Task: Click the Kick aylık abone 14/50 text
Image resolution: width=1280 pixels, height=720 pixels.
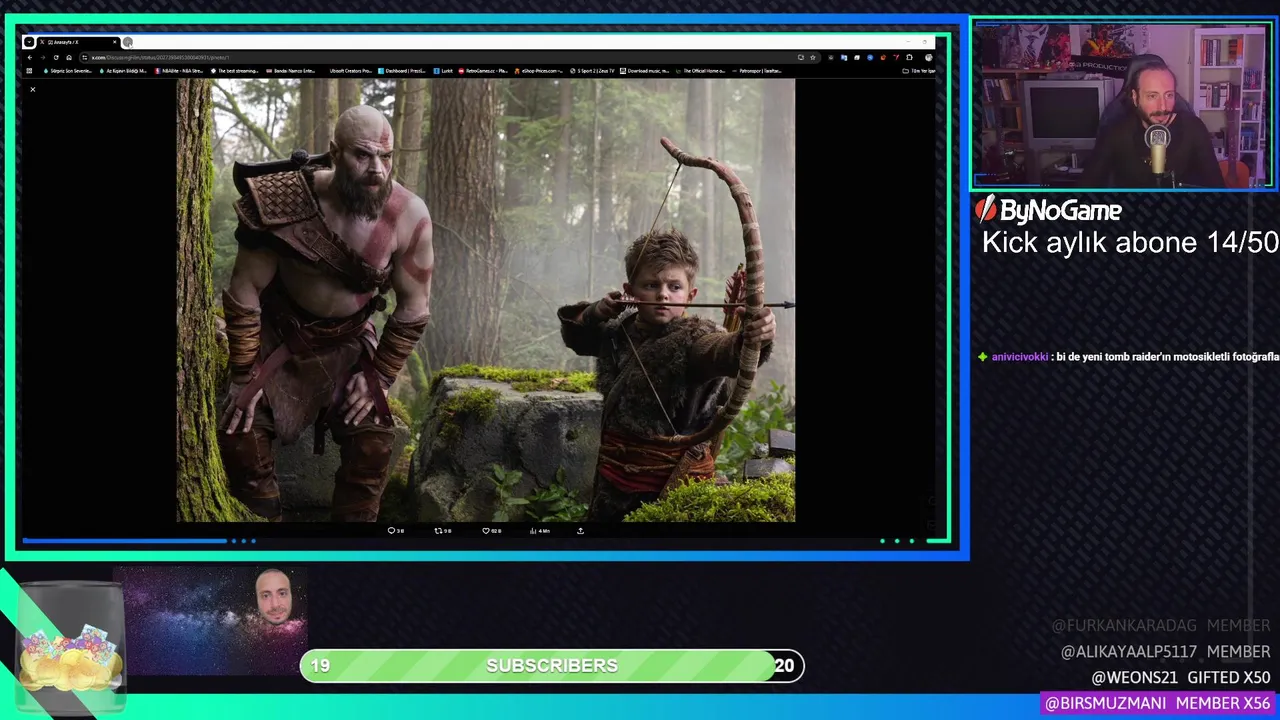Action: pos(1130,243)
